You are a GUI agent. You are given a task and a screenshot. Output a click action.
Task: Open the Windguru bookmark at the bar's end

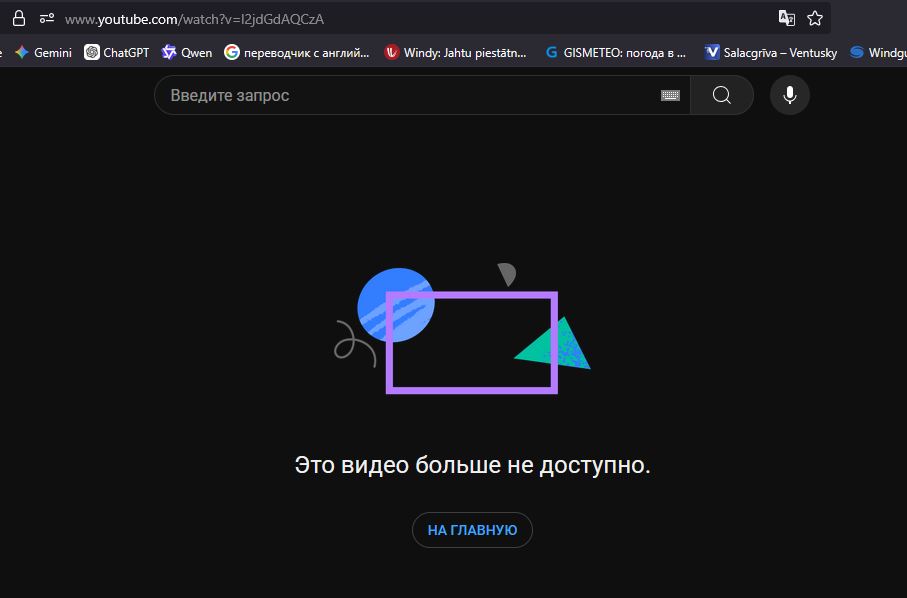pos(878,53)
